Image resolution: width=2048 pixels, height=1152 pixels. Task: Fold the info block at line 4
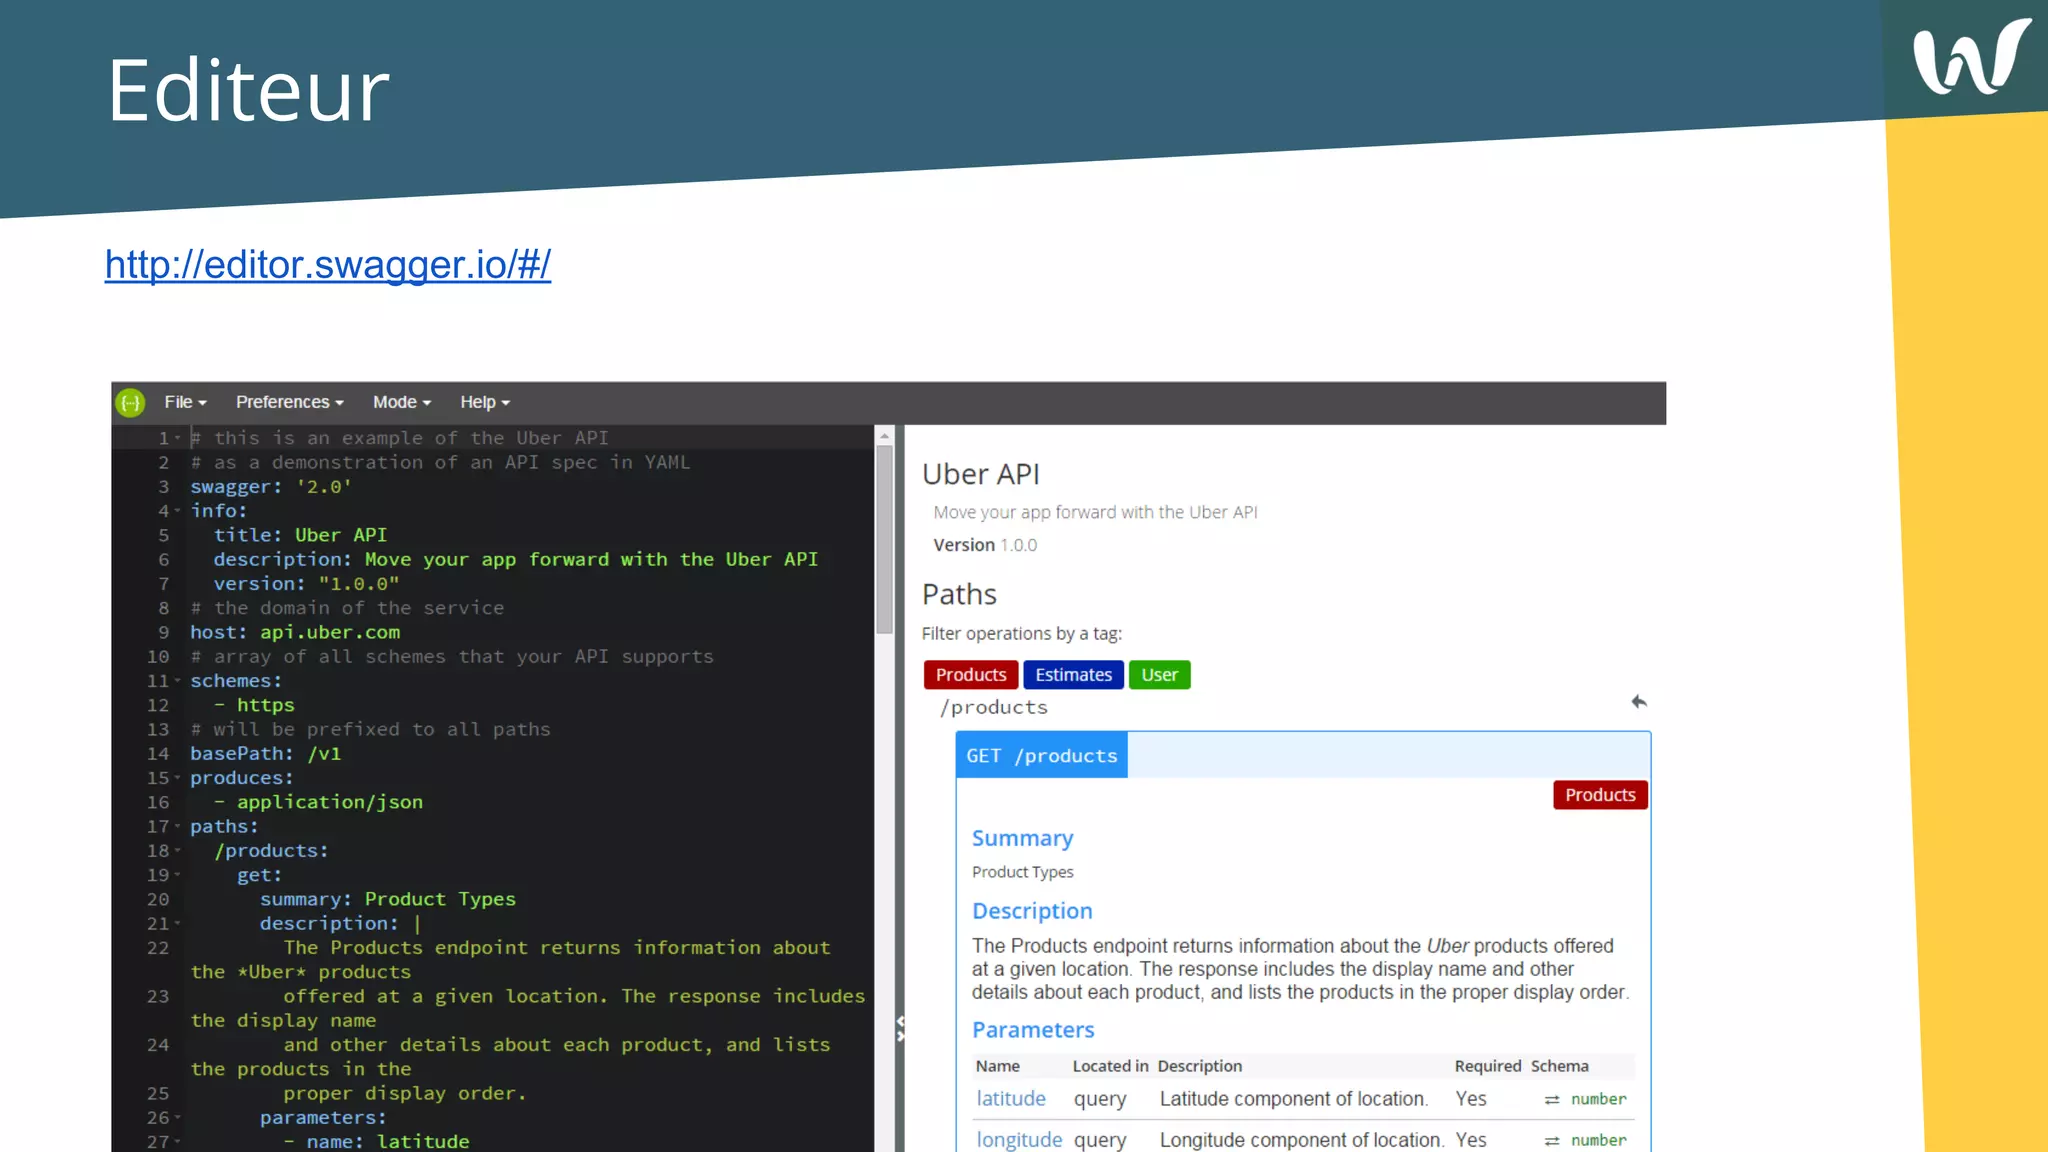coord(178,511)
